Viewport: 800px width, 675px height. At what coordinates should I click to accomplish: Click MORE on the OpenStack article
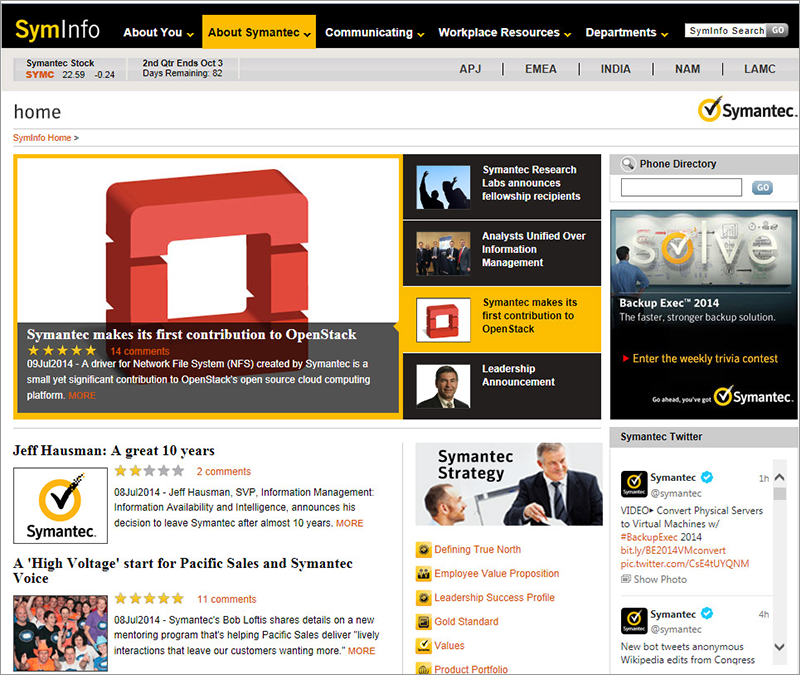click(82, 395)
